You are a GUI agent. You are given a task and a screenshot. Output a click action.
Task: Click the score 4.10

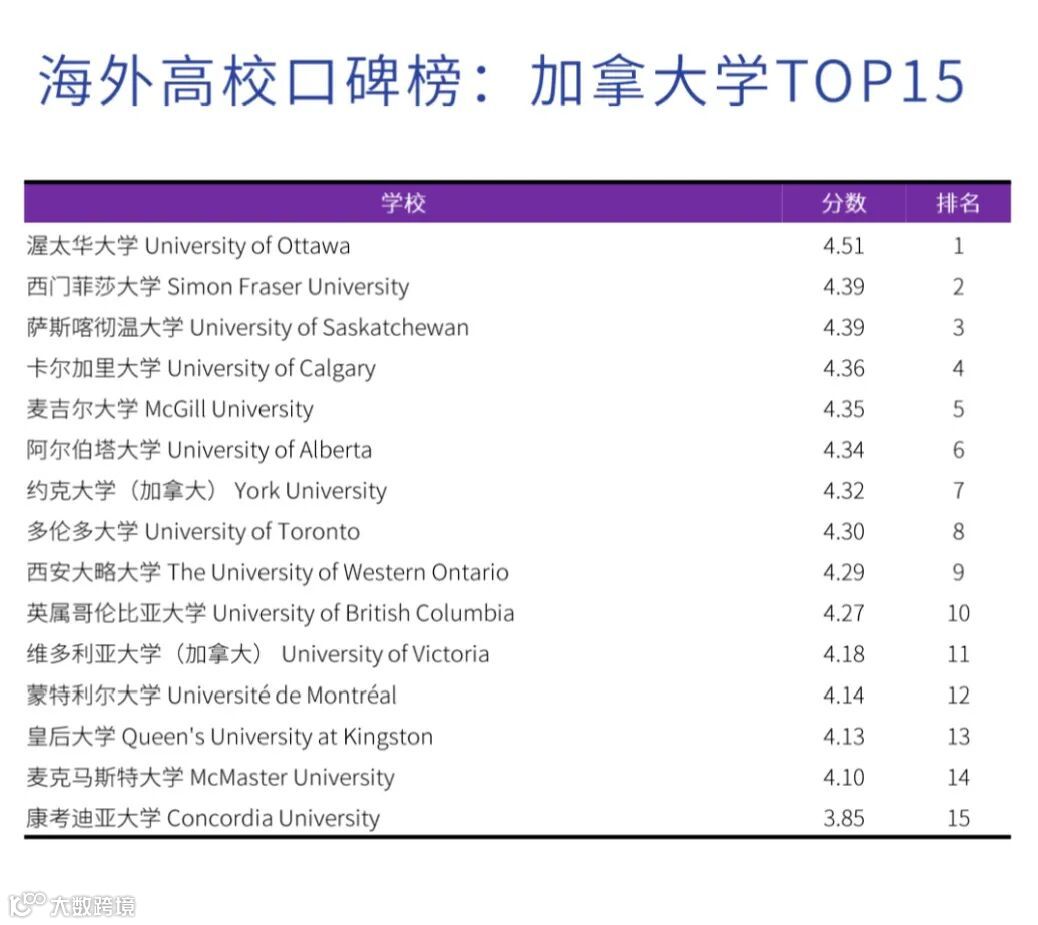point(844,777)
